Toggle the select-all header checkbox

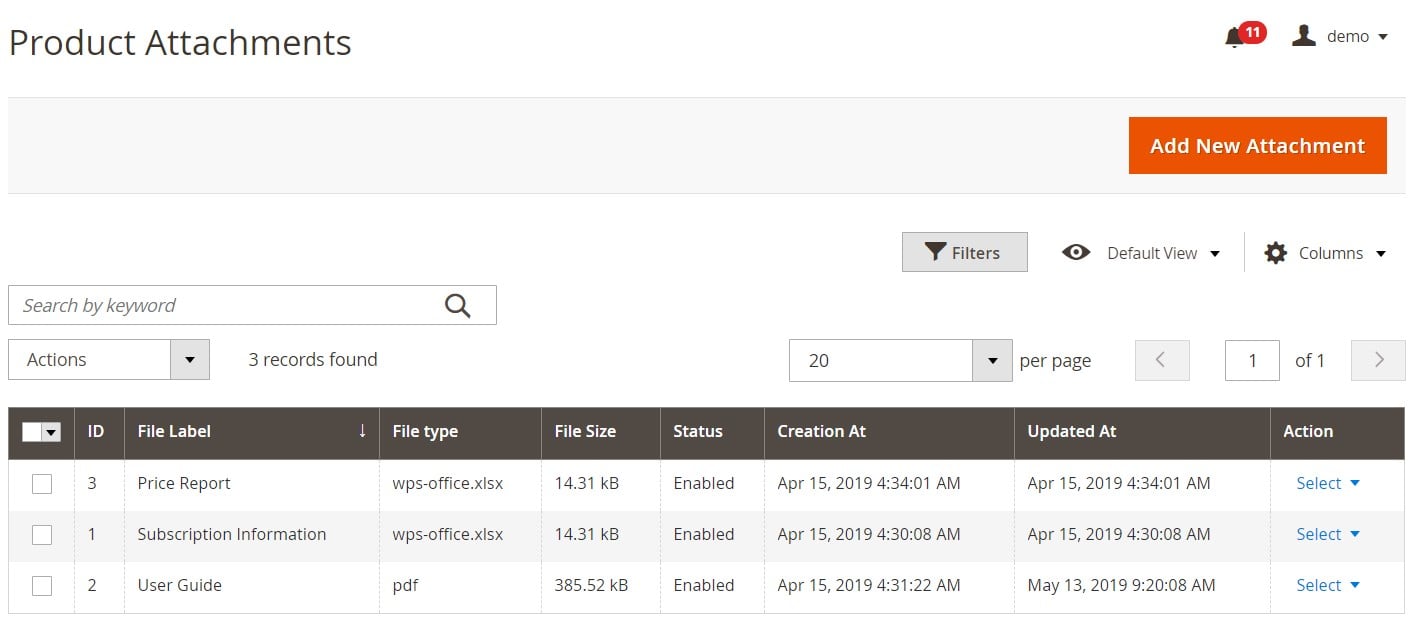(32, 432)
